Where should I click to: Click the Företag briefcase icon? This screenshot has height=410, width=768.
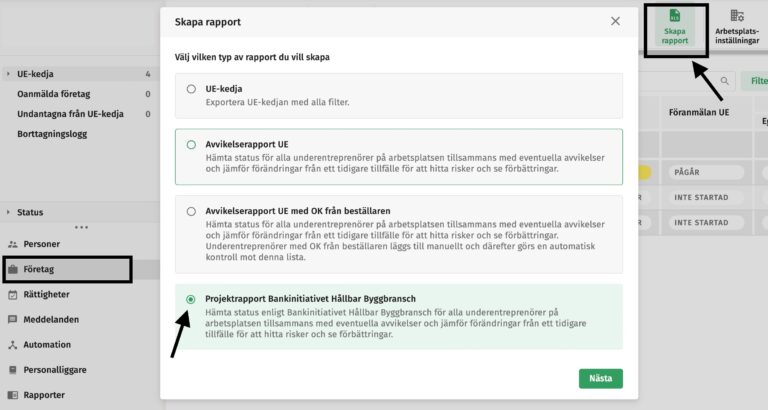(x=12, y=269)
